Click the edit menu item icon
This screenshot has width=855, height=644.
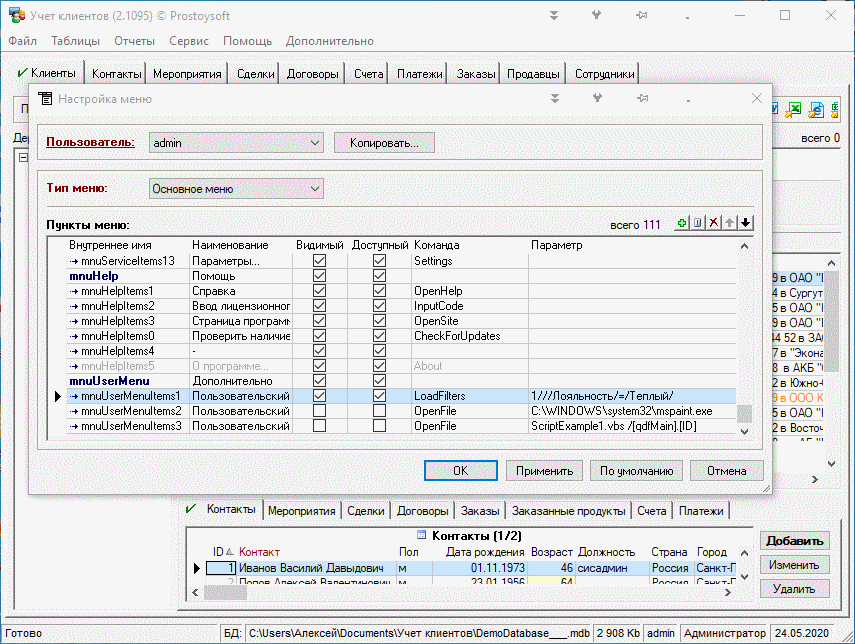pyautogui.click(x=699, y=223)
